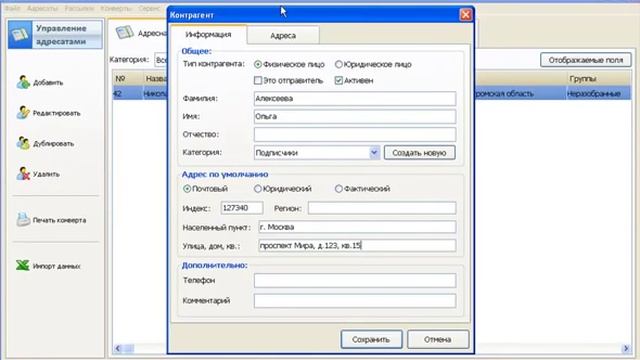Screen dimensions: 640x360
Task: Click the Добавить label in sidebar
Action: [x=48, y=82]
